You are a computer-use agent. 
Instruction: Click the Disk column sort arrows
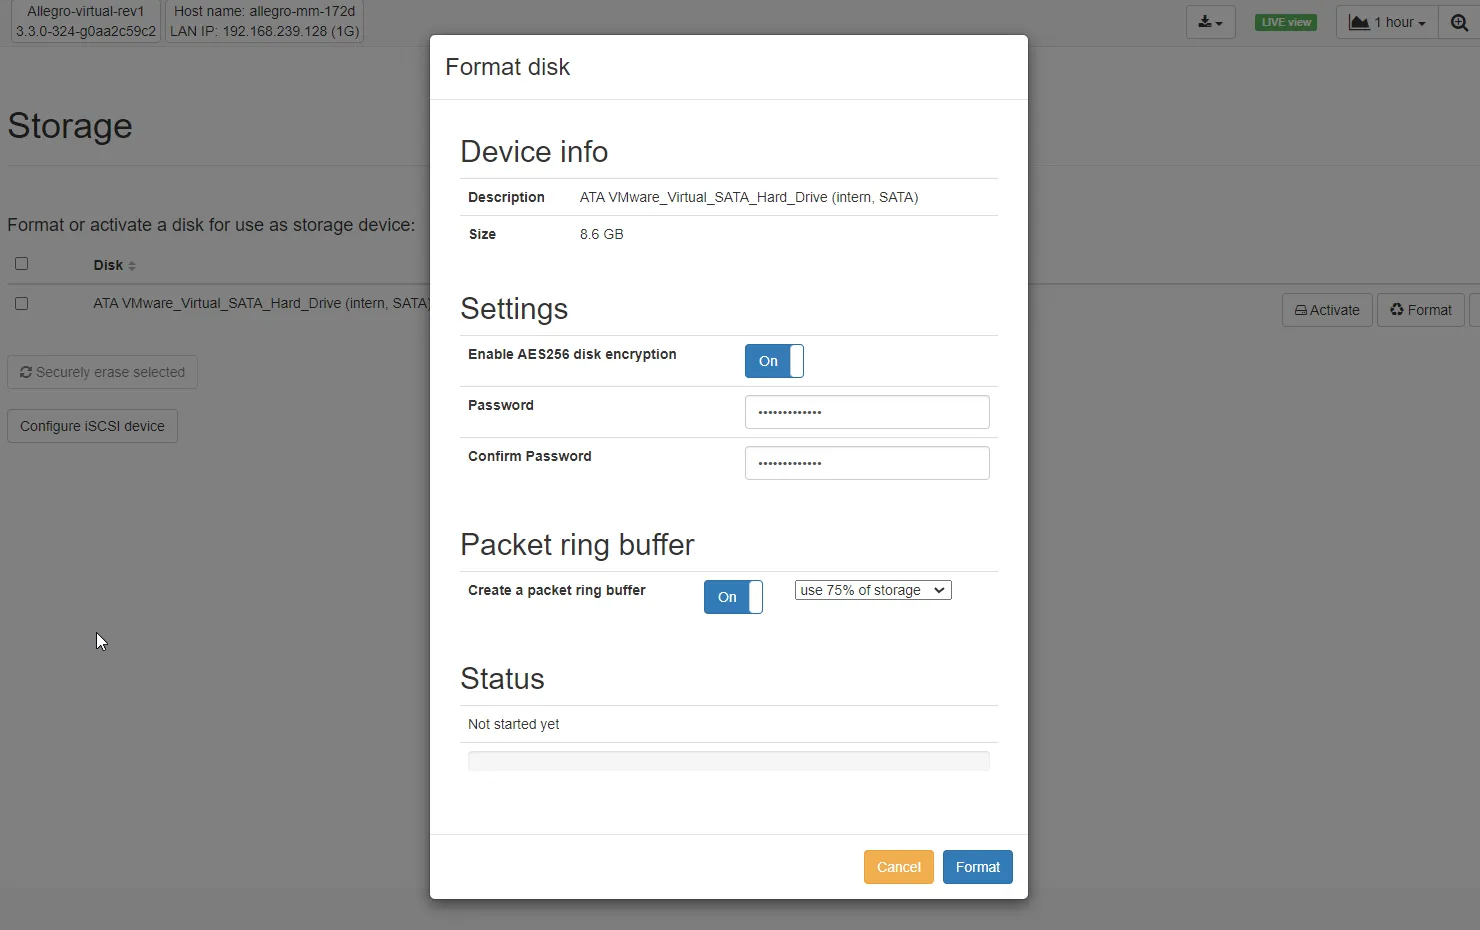click(x=132, y=266)
